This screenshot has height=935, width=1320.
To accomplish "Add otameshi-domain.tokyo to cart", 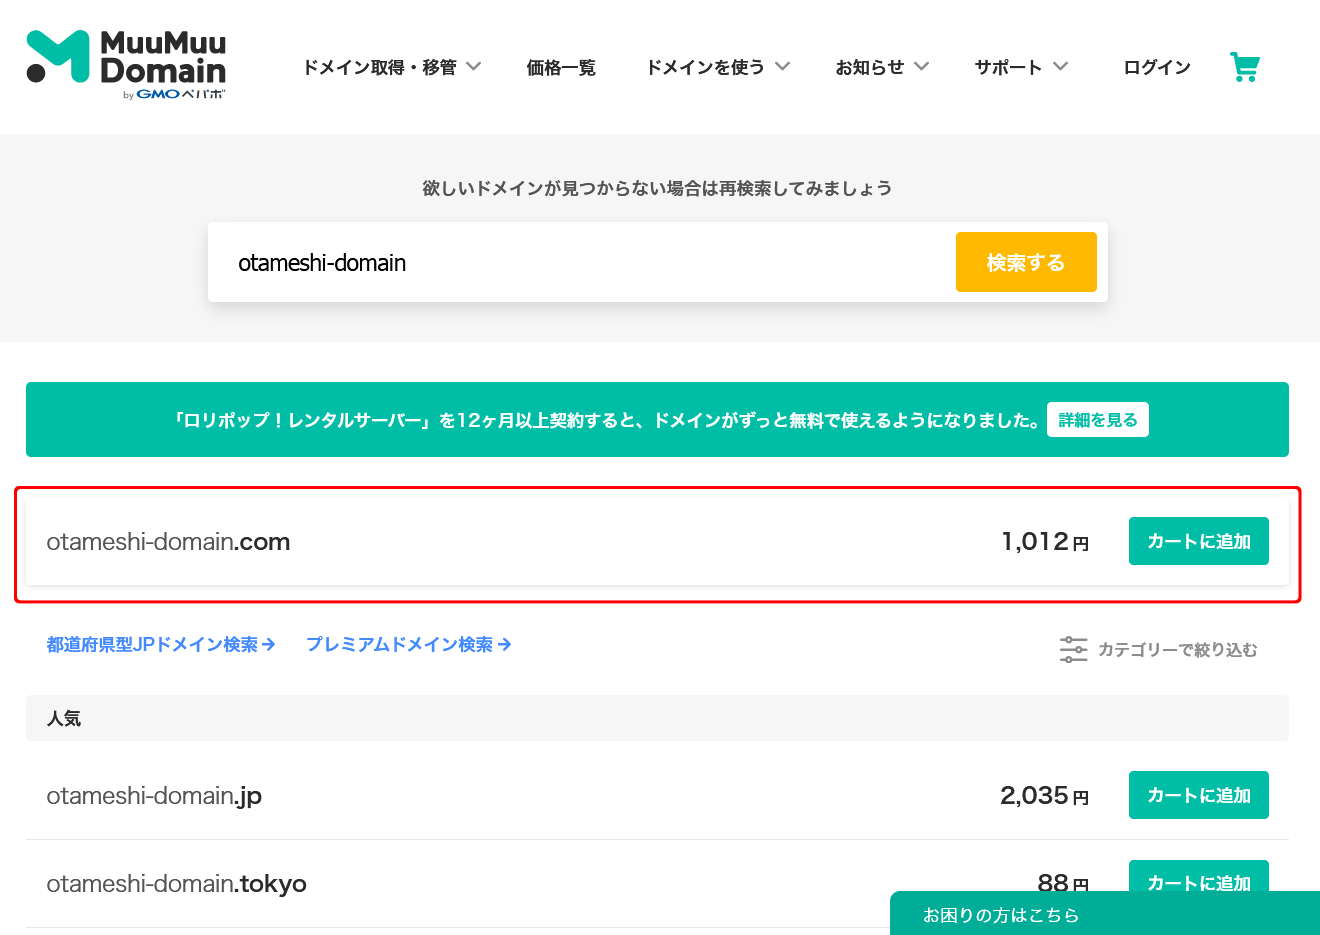I will (x=1198, y=877).
